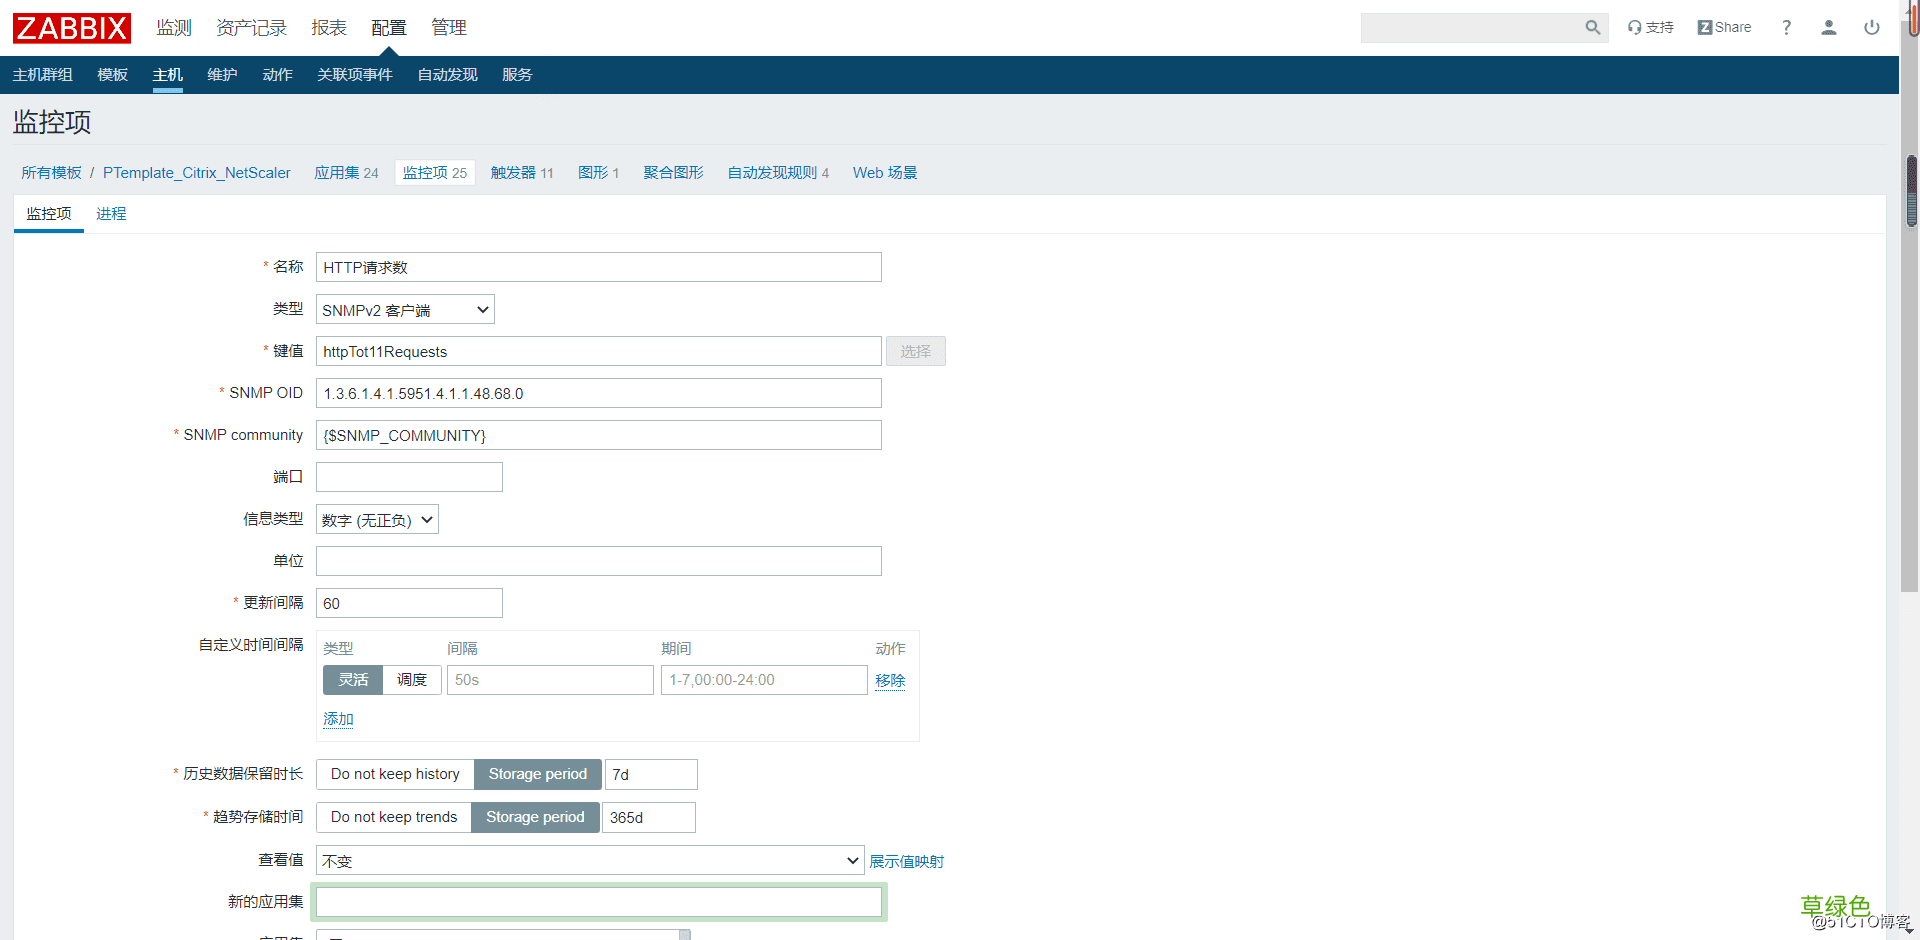Click the page vertical scrollbar

coord(1911,190)
